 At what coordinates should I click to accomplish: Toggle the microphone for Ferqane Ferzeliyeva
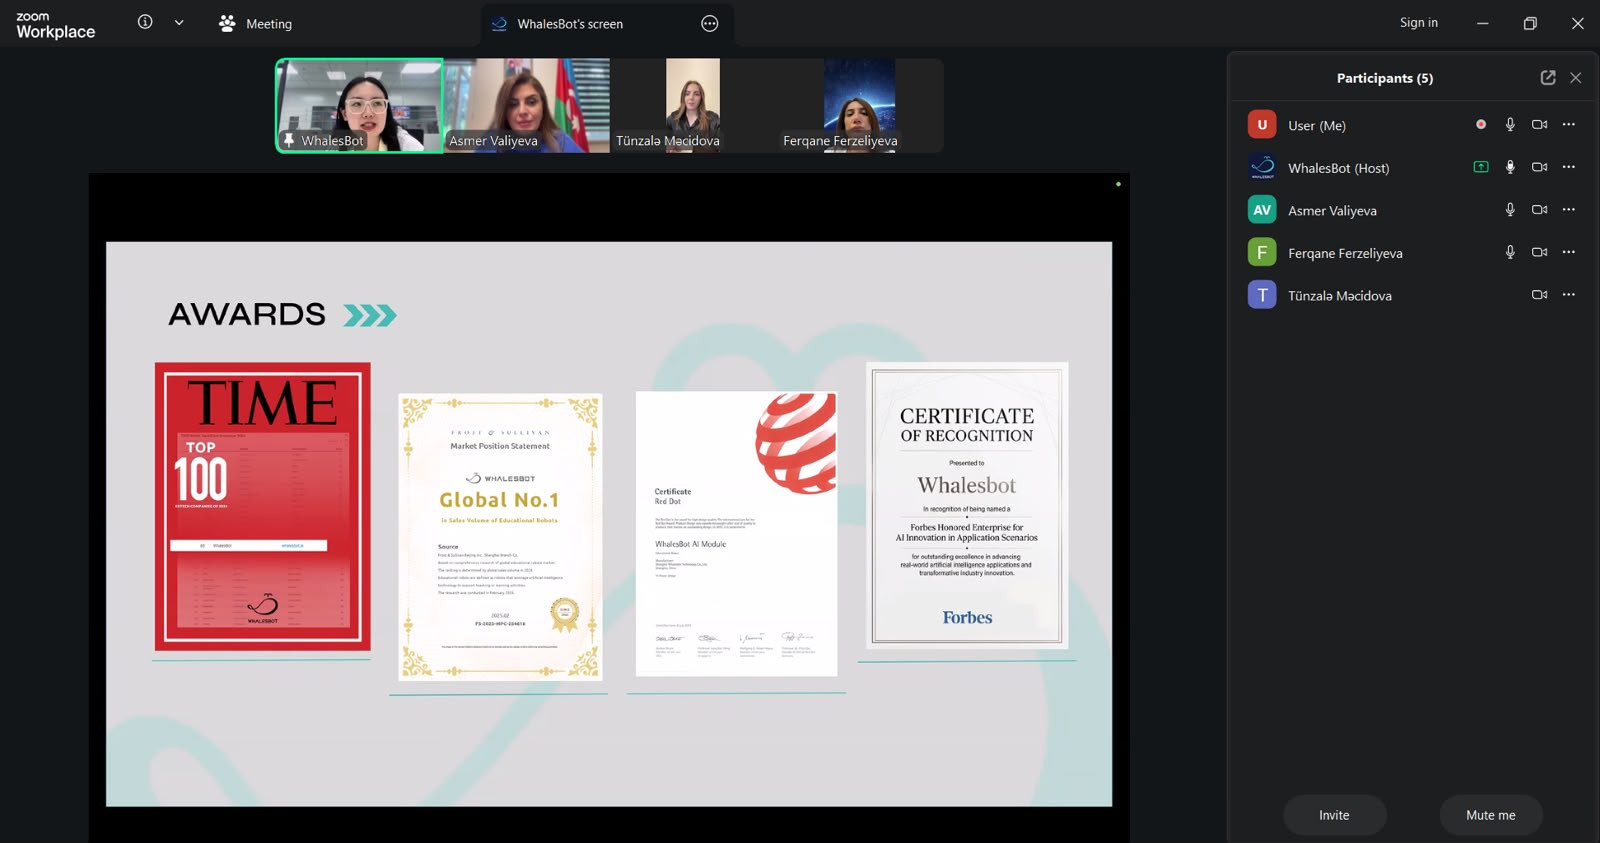(x=1510, y=252)
